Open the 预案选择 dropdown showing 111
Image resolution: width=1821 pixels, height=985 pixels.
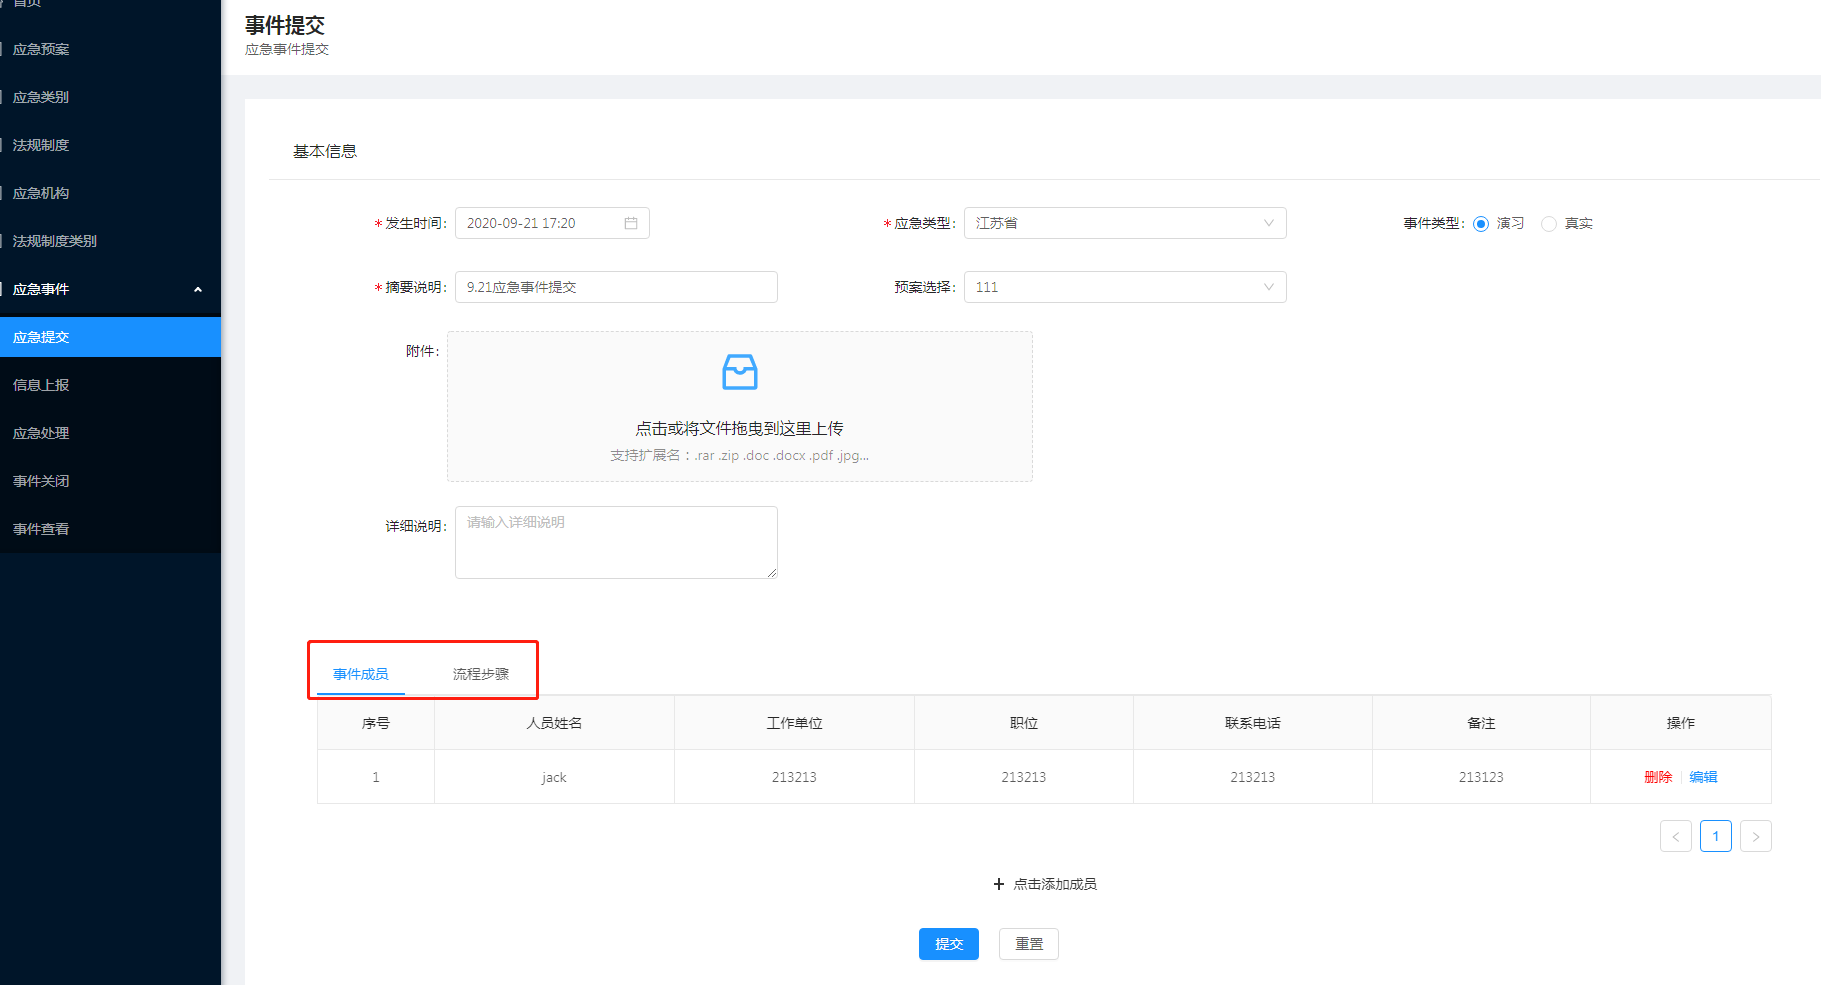click(x=1125, y=287)
